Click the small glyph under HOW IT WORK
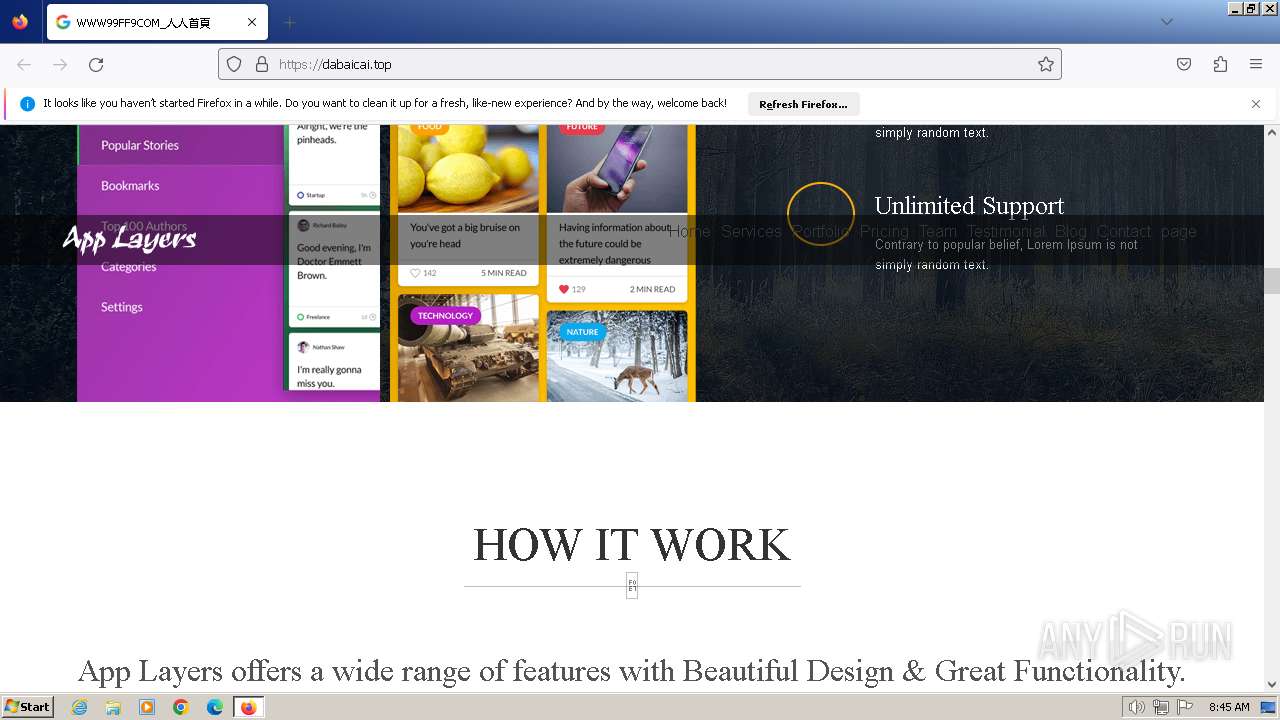 click(632, 586)
